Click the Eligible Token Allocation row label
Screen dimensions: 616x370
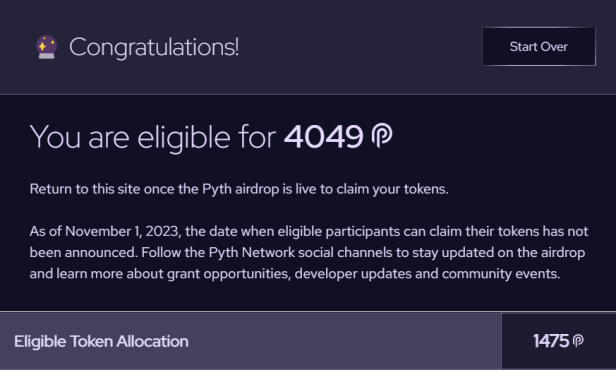pyautogui.click(x=101, y=341)
